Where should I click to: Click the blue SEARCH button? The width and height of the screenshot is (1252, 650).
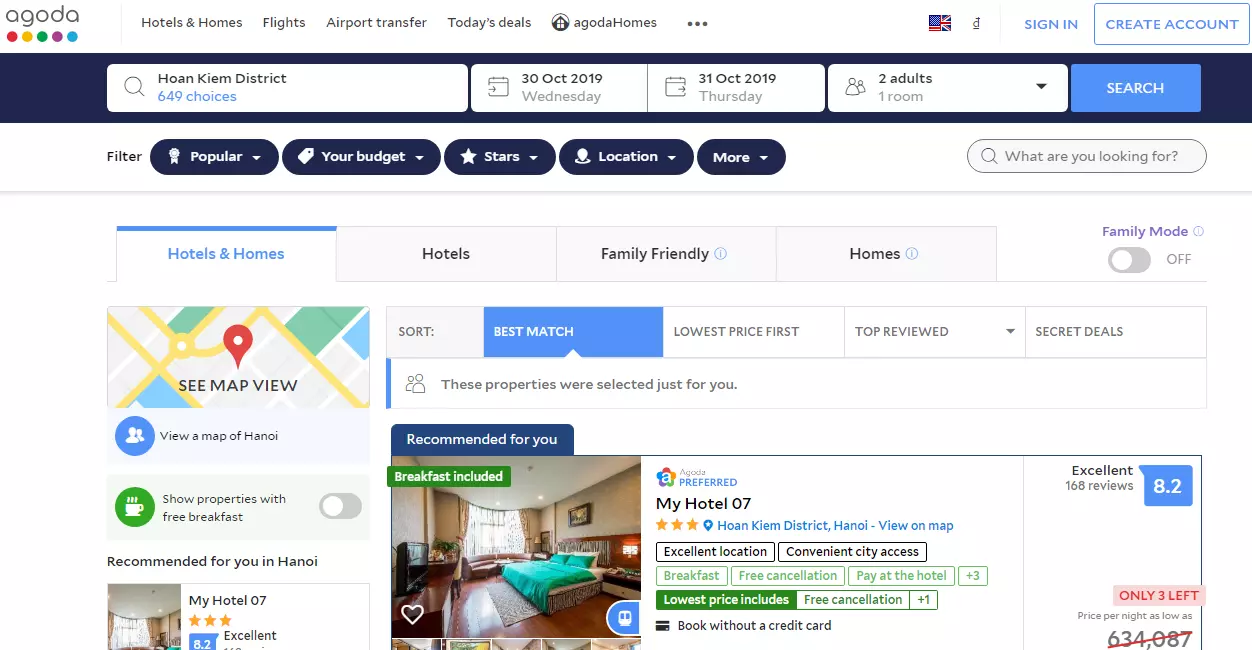pyautogui.click(x=1135, y=88)
